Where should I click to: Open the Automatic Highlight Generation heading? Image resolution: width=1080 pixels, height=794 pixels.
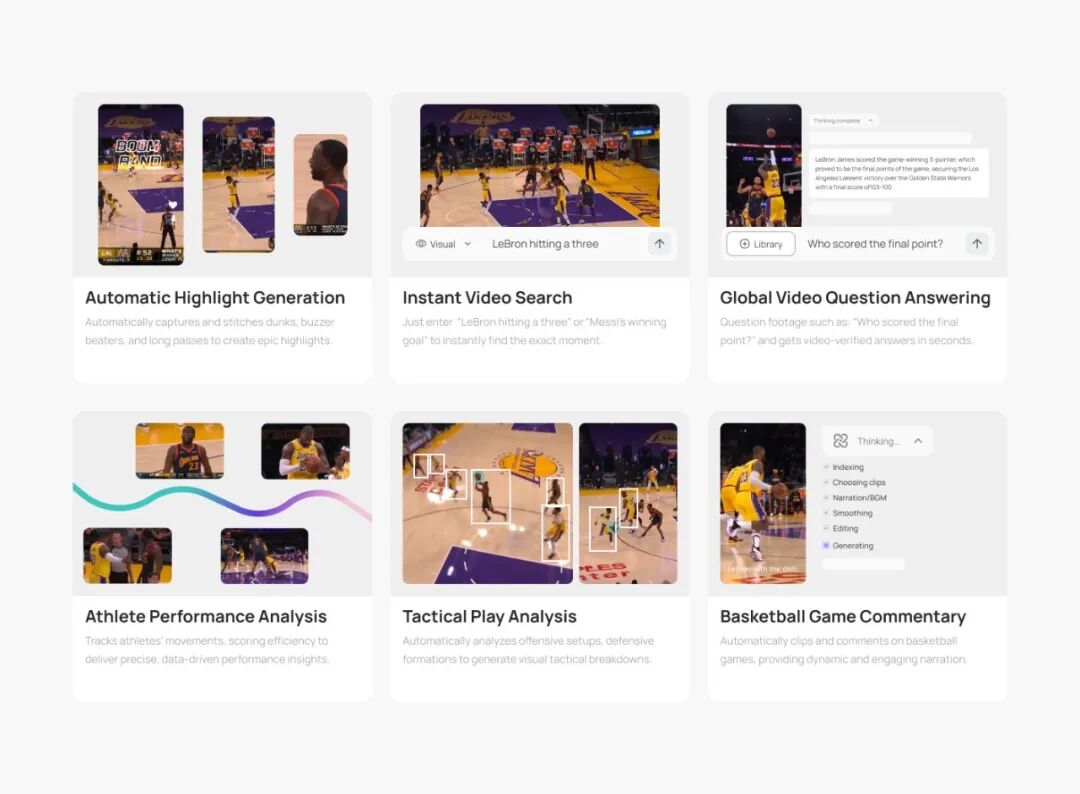point(215,297)
